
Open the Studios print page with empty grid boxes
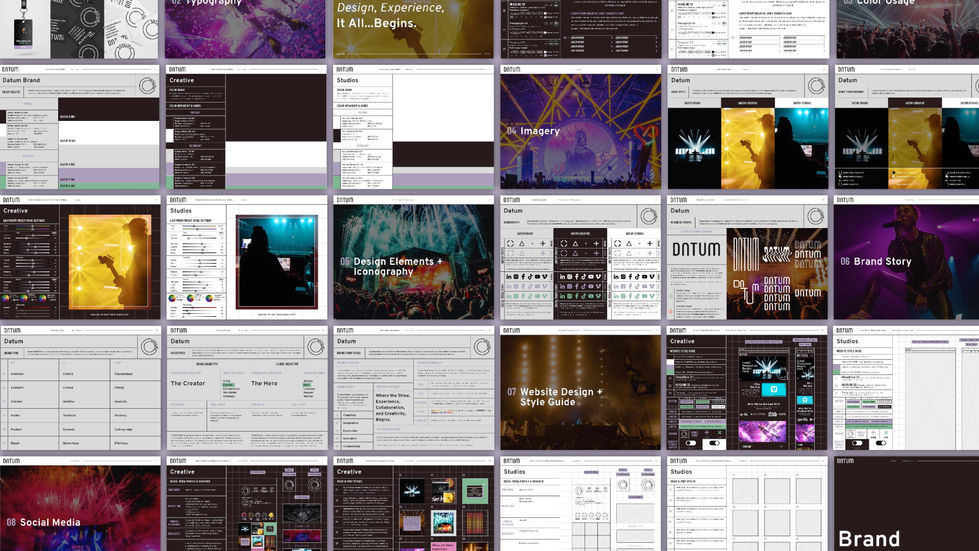tap(747, 504)
